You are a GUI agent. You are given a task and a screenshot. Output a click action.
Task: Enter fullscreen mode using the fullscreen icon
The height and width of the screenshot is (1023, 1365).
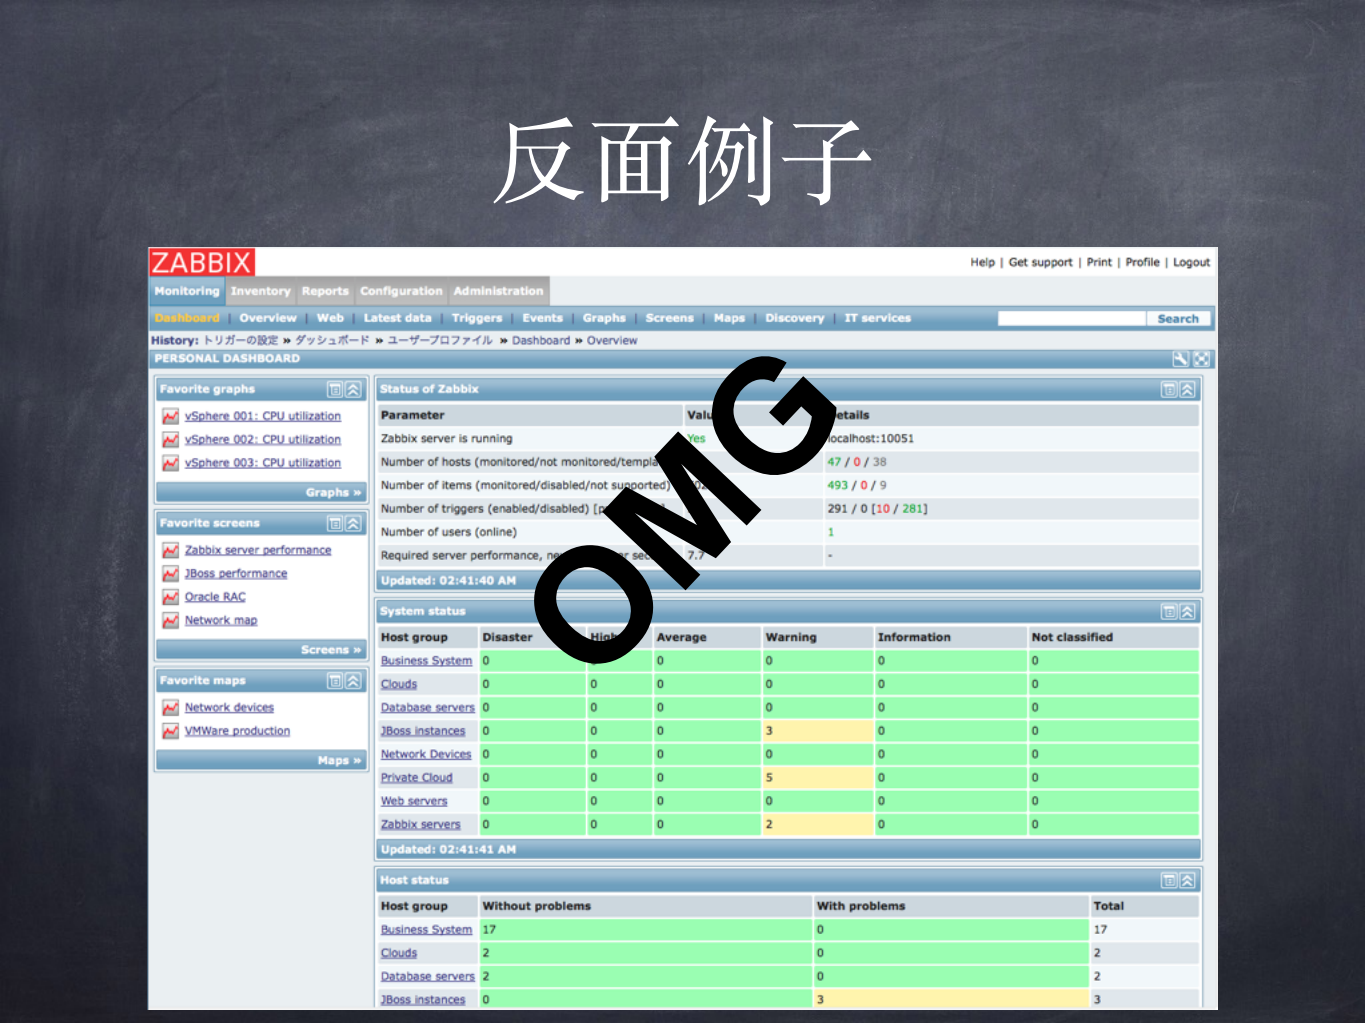coord(1201,358)
